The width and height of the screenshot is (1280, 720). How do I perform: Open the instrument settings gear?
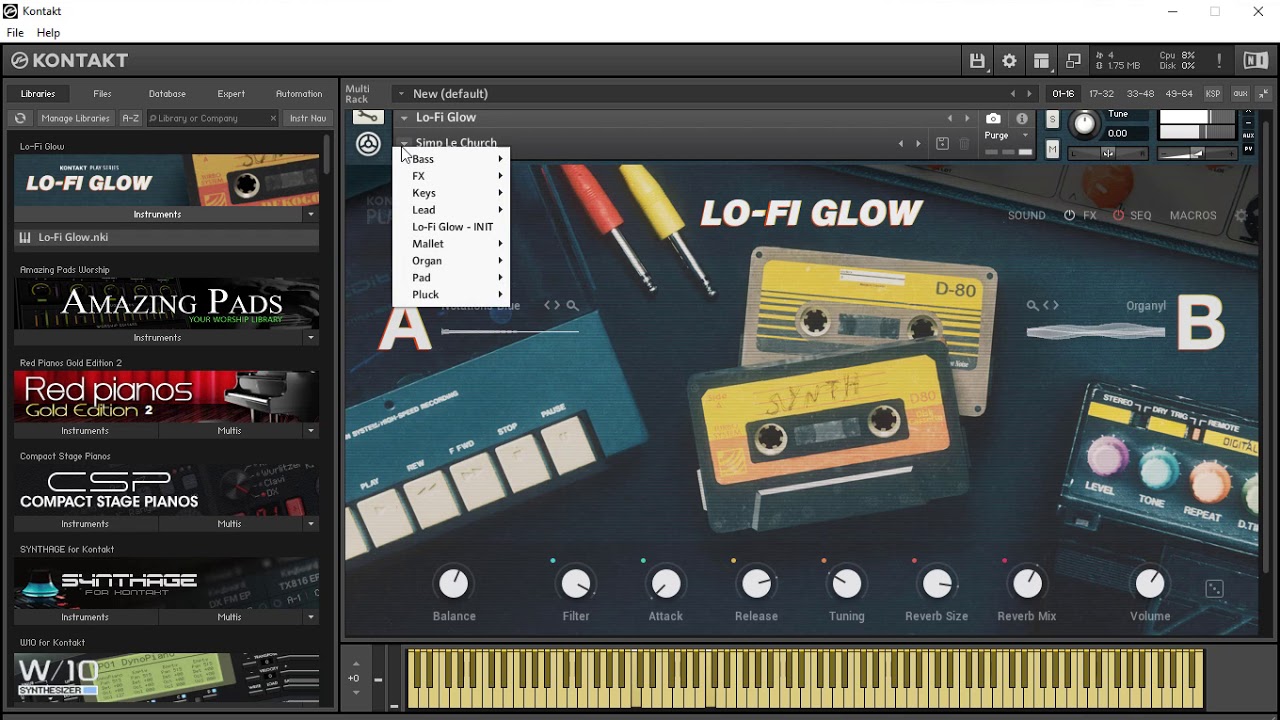pos(1242,215)
